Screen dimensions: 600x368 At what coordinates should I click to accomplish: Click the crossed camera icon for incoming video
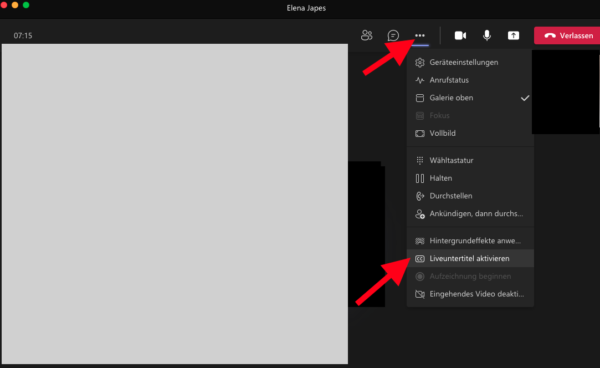tap(420, 294)
